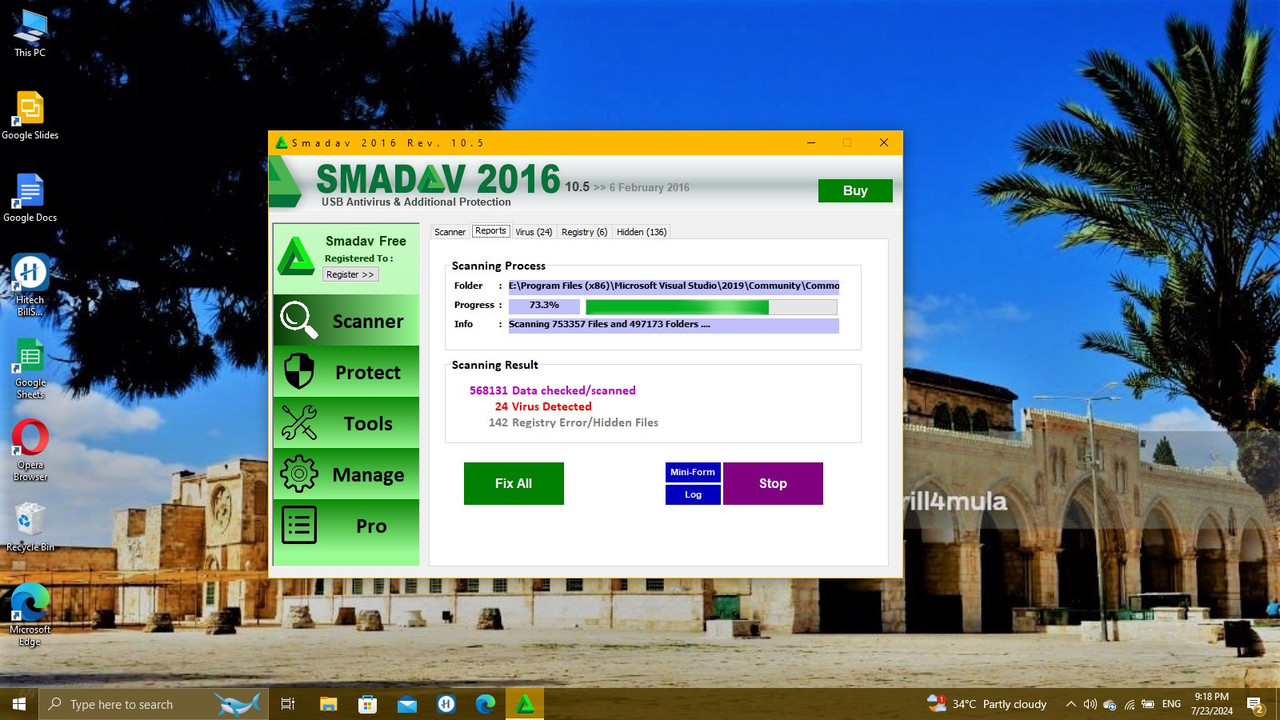Screen dimensions: 1280x720
Task: Open the scan Log
Action: click(x=693, y=495)
